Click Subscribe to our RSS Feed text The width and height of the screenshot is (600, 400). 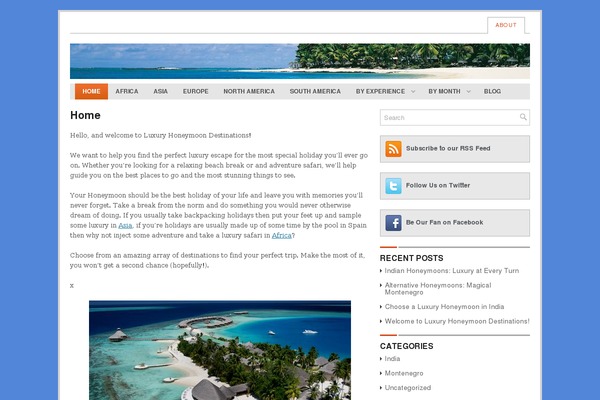(448, 149)
